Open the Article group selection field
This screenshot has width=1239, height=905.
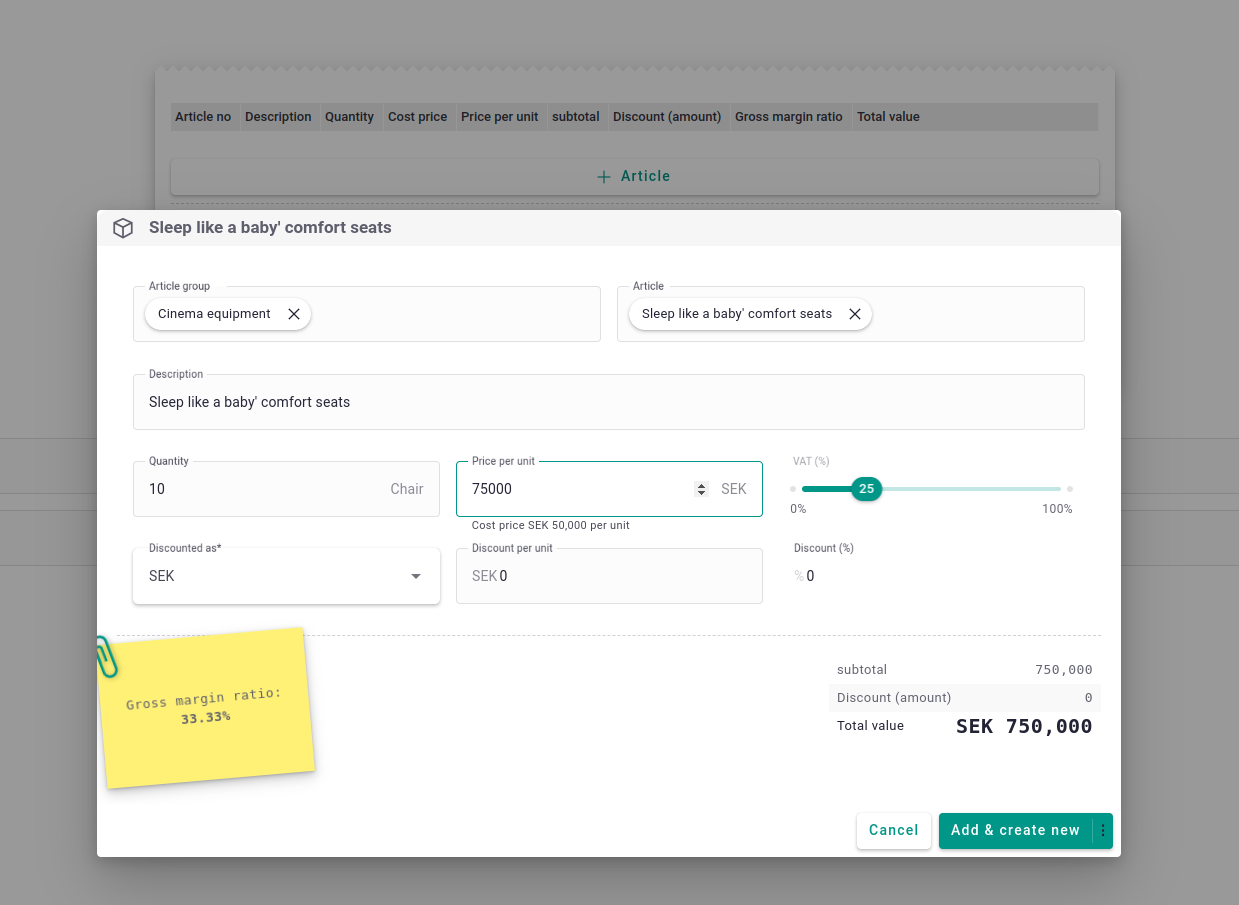450,314
